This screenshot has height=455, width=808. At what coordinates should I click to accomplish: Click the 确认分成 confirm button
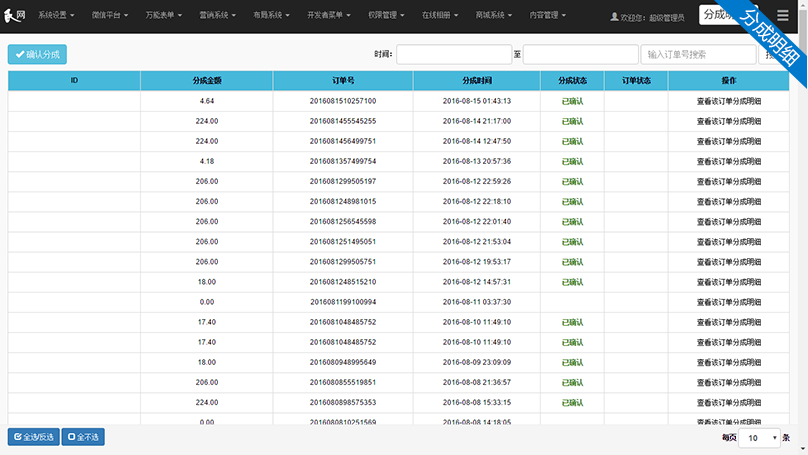37,55
